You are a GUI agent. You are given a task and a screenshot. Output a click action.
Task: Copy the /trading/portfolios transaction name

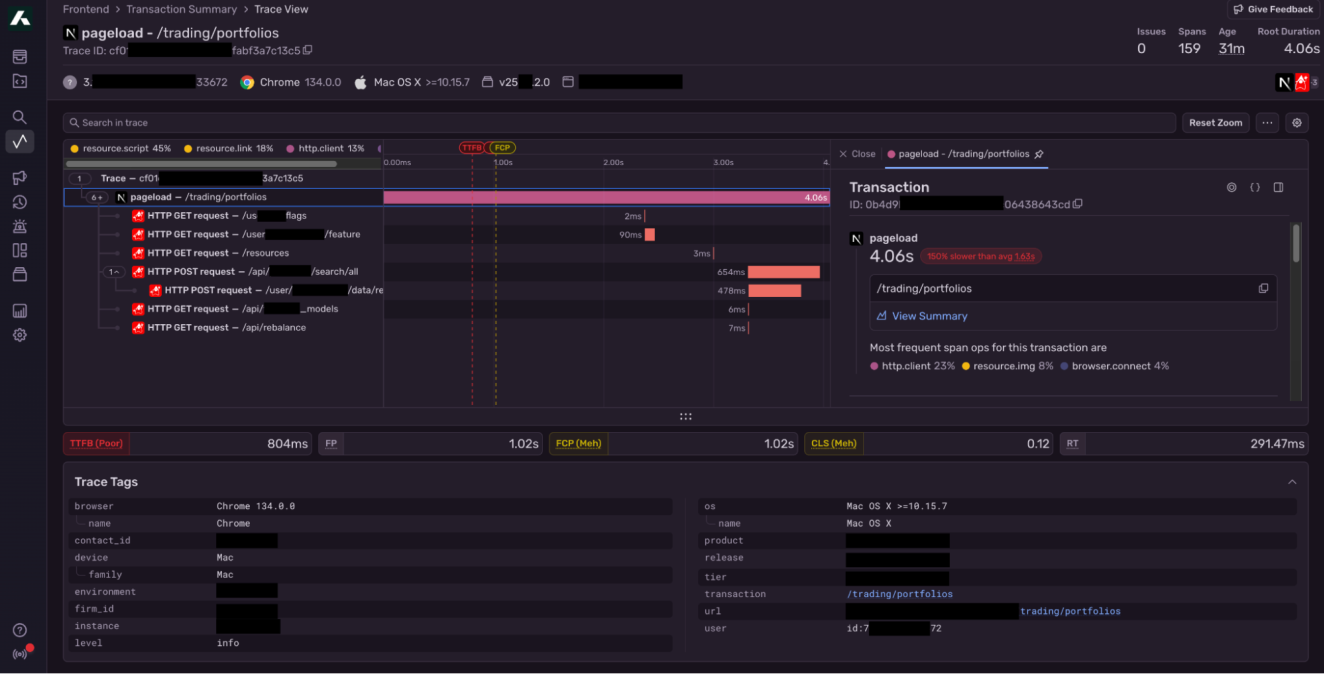(x=1263, y=289)
